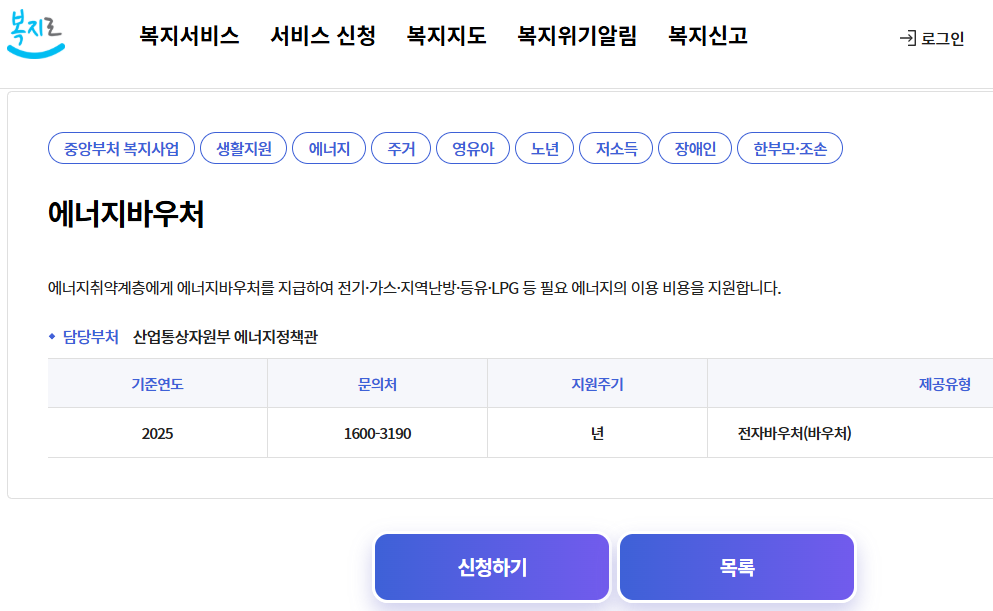Click 산업통상자원부 에너지정책관 text
Screen dimensions: 993x611
point(225,336)
